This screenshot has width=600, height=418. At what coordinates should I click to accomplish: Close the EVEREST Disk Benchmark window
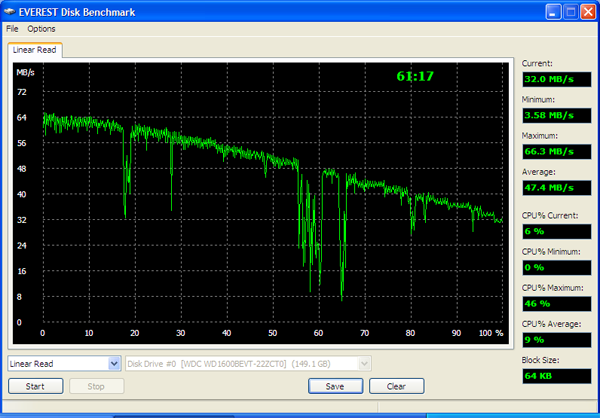tap(588, 12)
